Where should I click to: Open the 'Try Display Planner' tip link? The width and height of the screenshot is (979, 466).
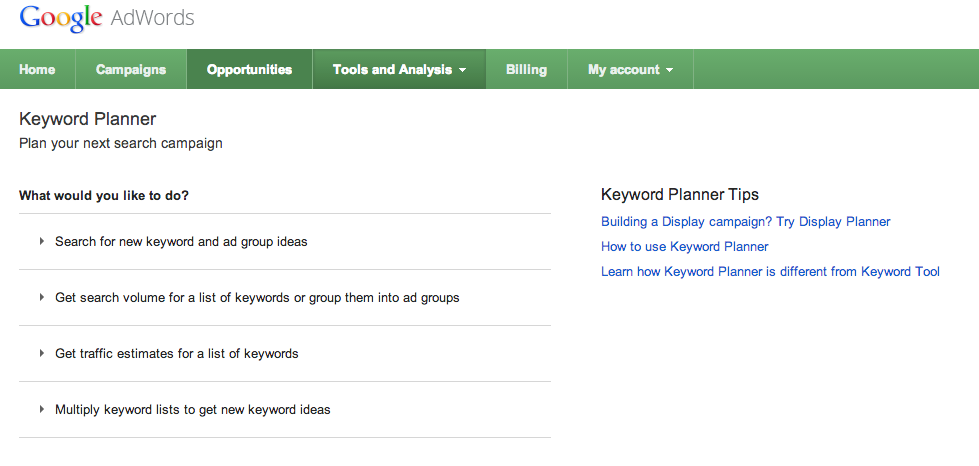tap(745, 221)
